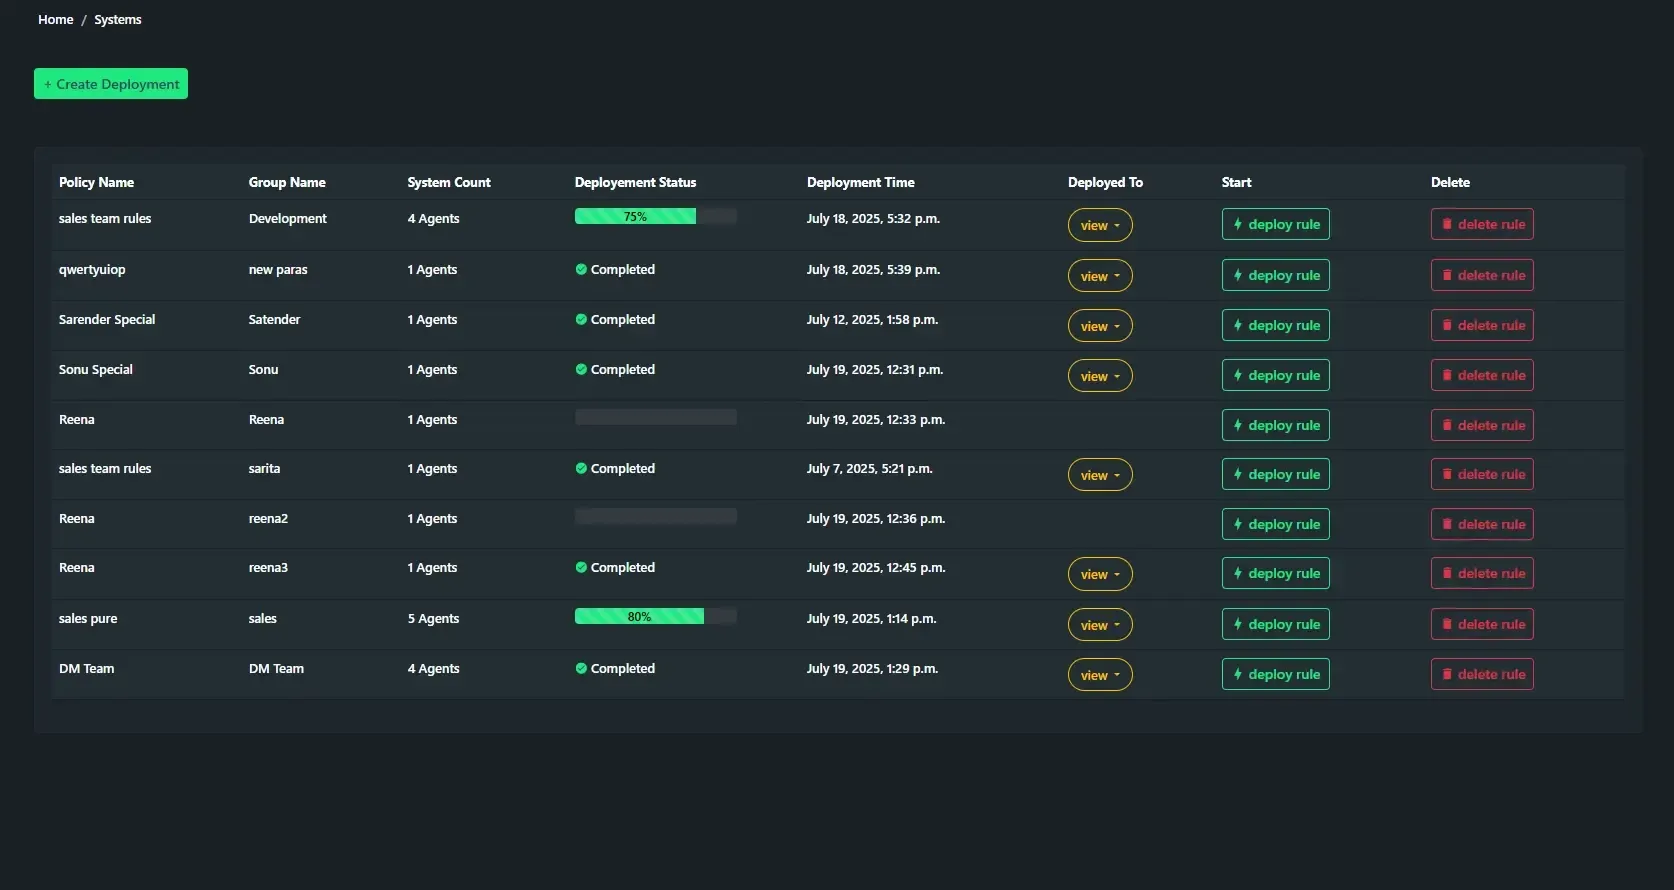The image size is (1674, 890).
Task: Open view dropdown for DM Team
Action: click(1100, 675)
